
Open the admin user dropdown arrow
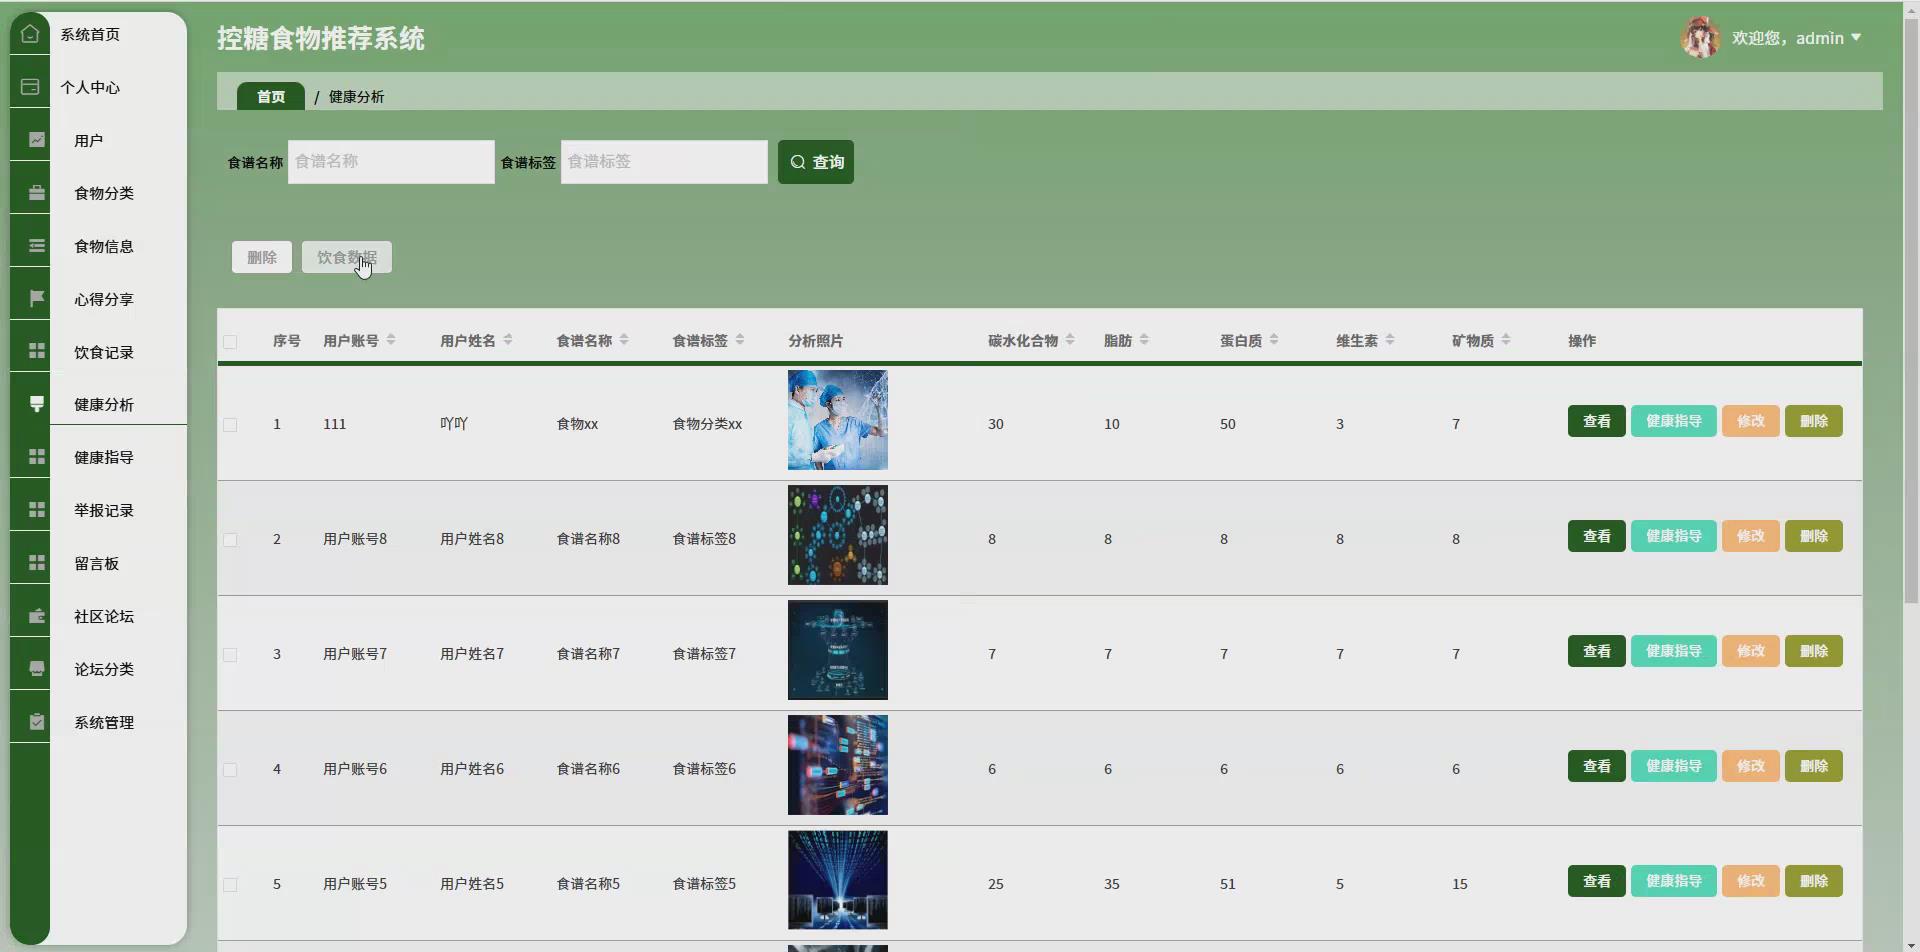click(1856, 38)
